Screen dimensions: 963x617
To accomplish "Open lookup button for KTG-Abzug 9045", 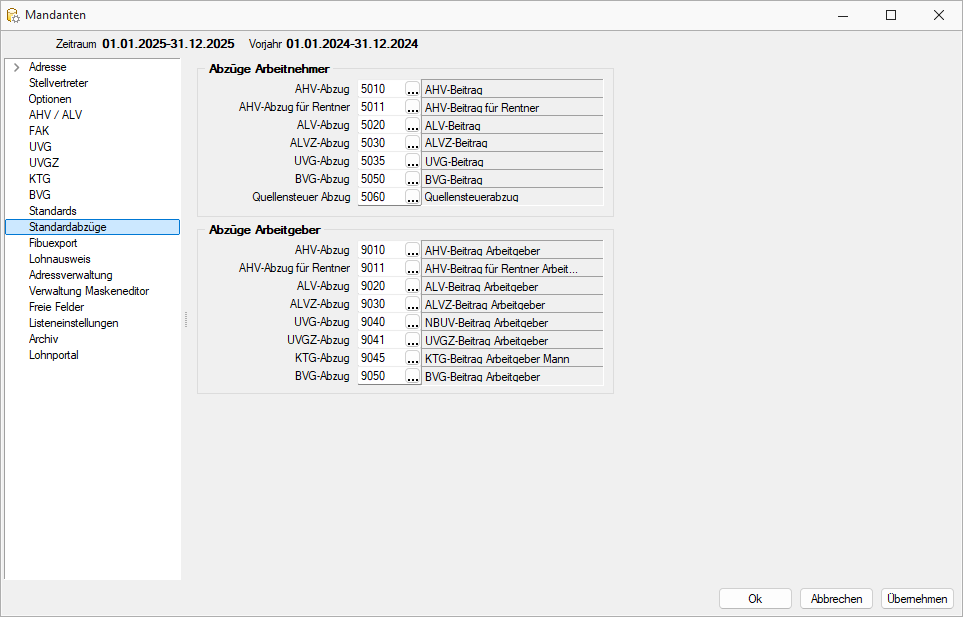I will 413,358.
